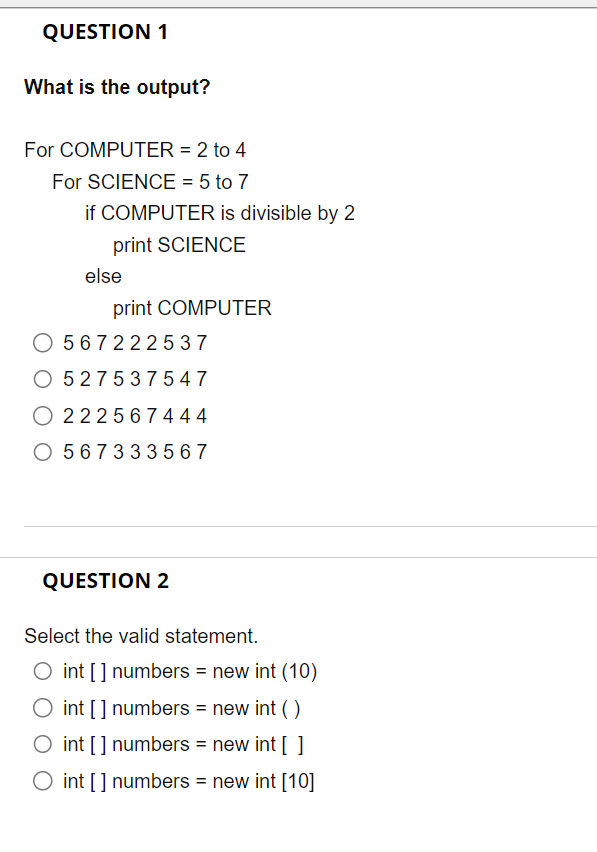This screenshot has width=597, height=852.
Task: Click the QUESTION 1 heading
Action: coord(106,32)
